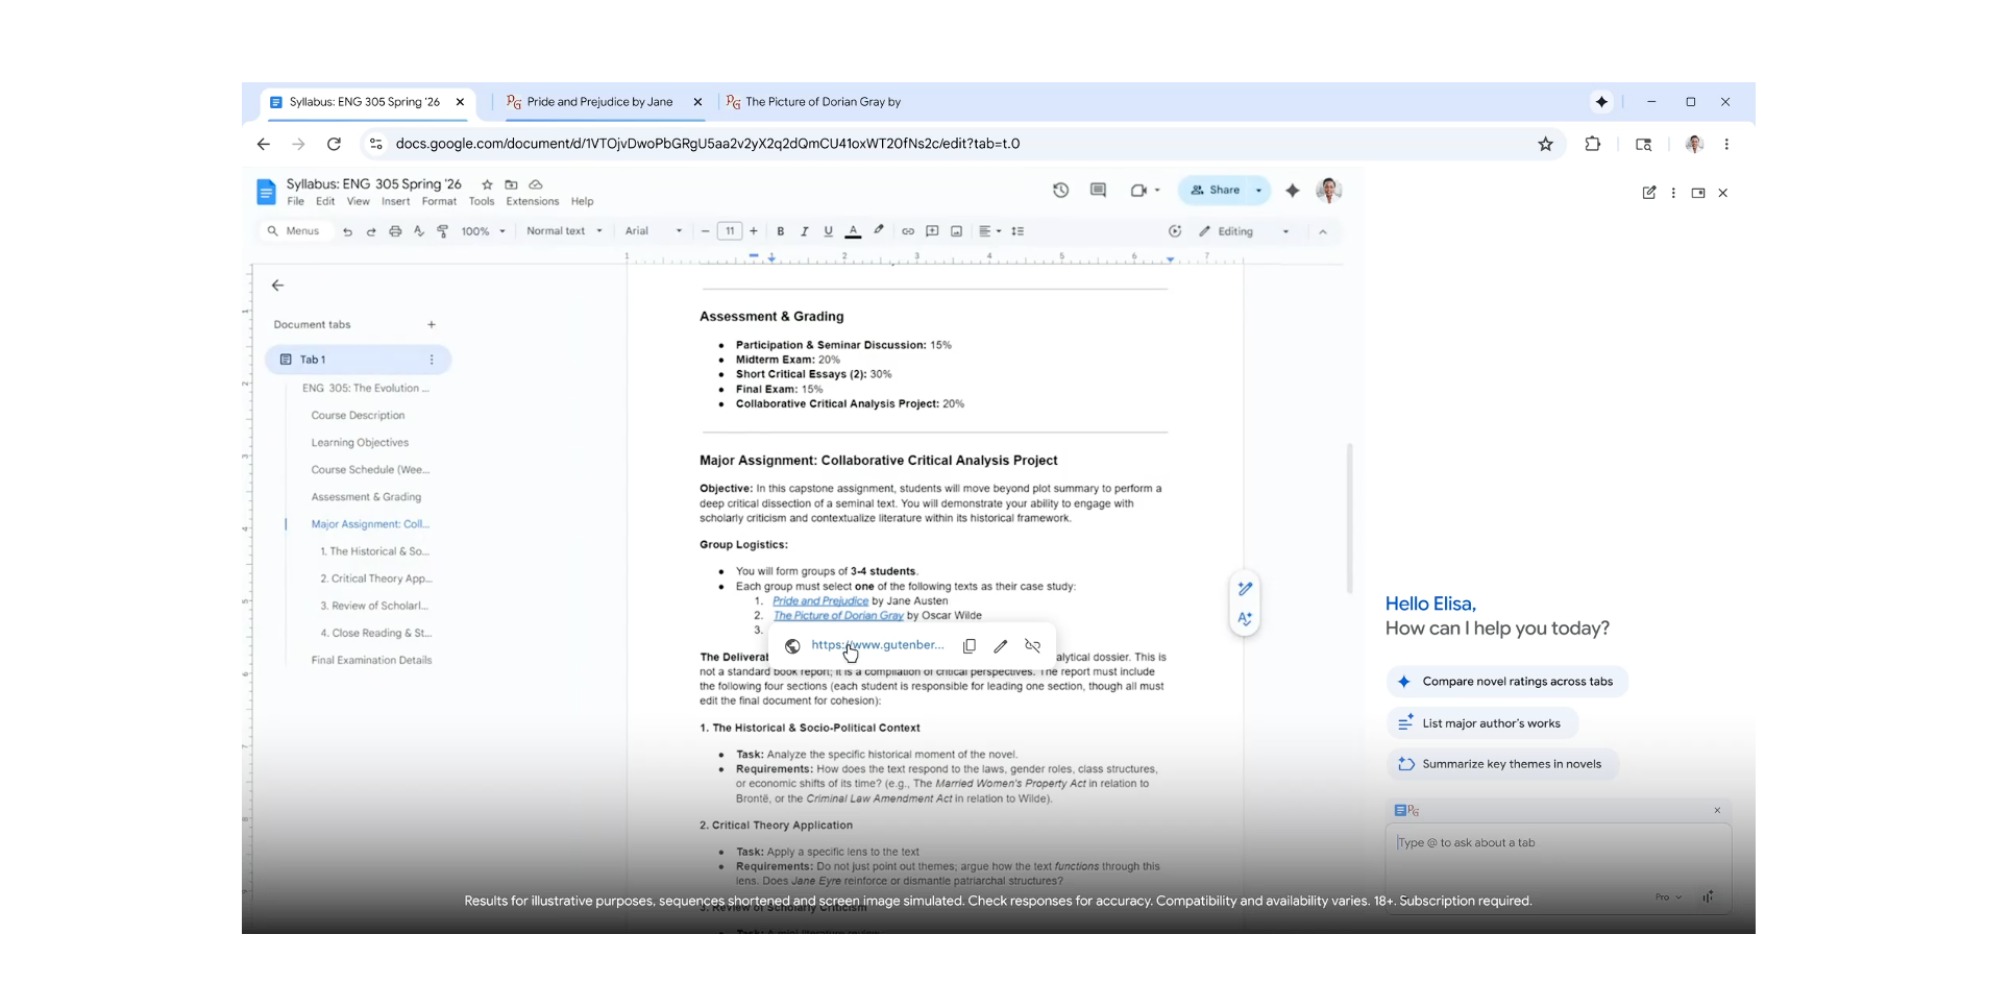Click the Meet video call icon
2000x1000 pixels.
[x=1138, y=190]
